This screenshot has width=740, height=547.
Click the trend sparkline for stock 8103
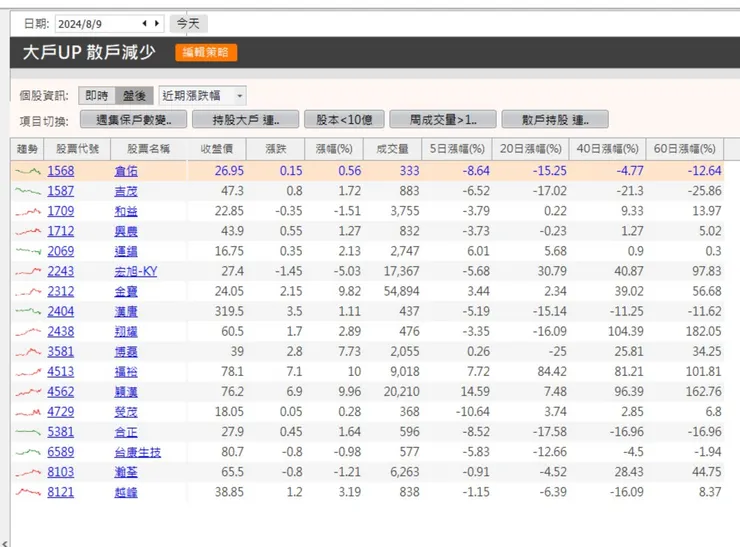click(x=28, y=472)
